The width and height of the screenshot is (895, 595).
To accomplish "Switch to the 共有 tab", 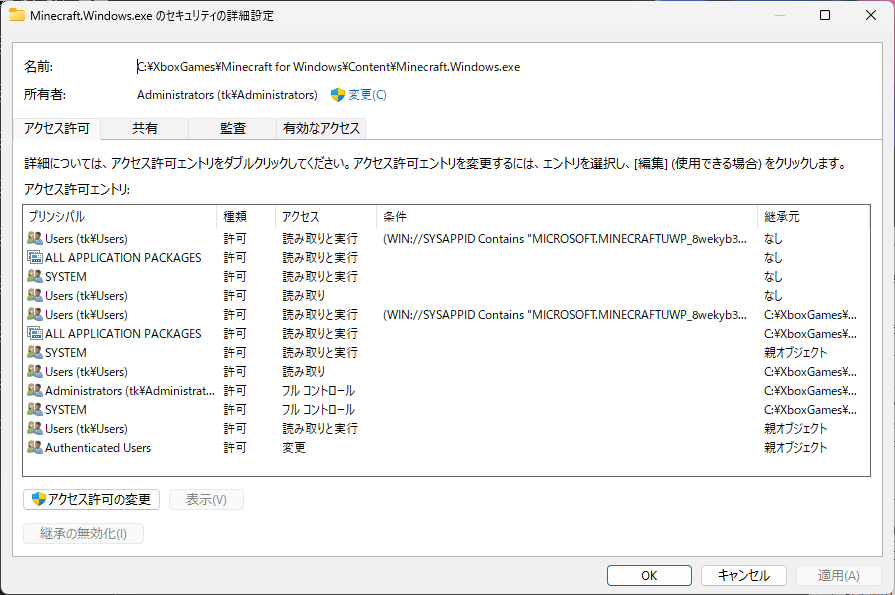I will (x=146, y=128).
